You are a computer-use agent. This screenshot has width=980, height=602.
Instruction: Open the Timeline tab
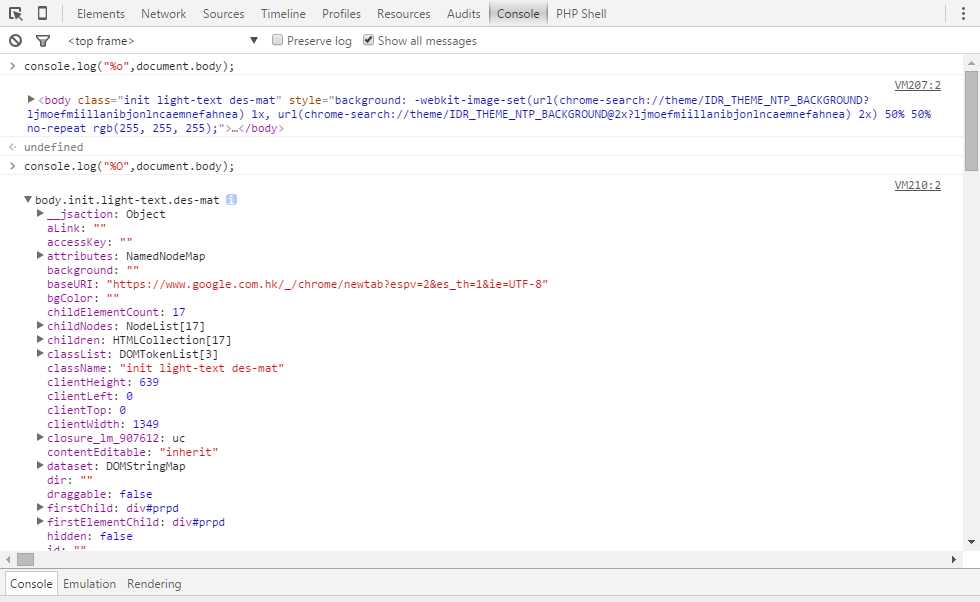point(283,14)
